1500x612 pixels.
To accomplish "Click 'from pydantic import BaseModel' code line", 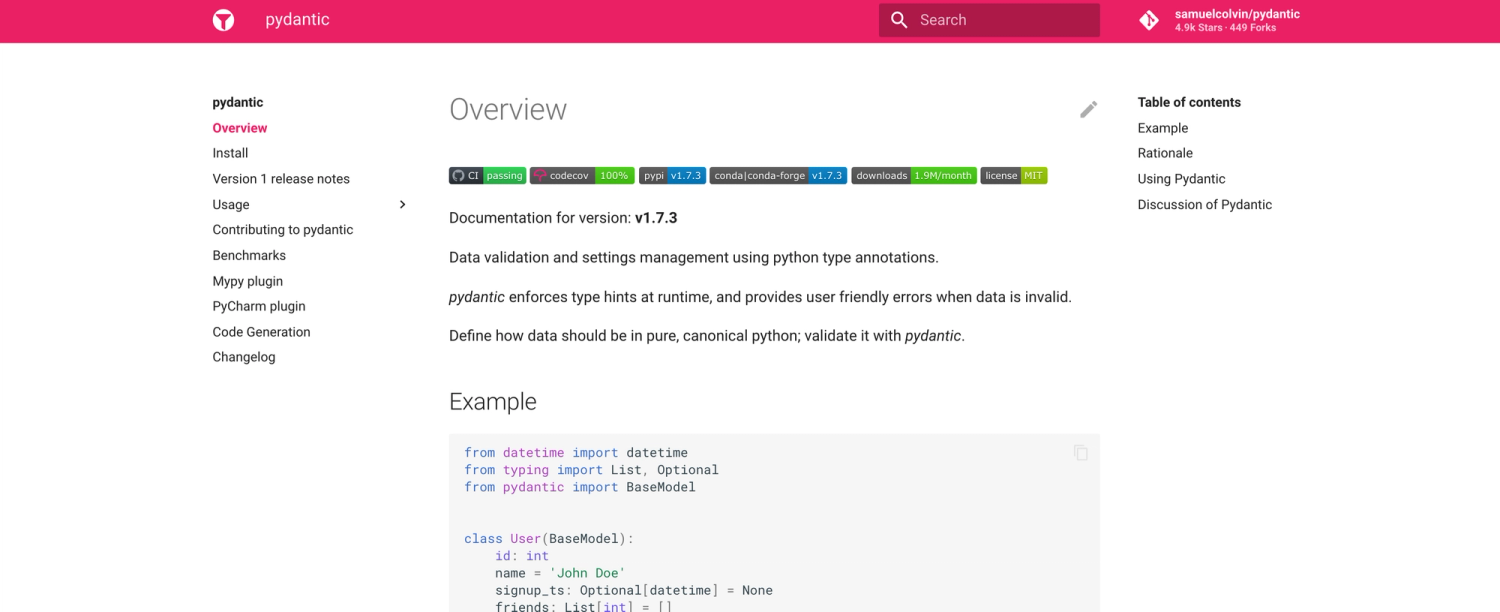I will tap(580, 487).
